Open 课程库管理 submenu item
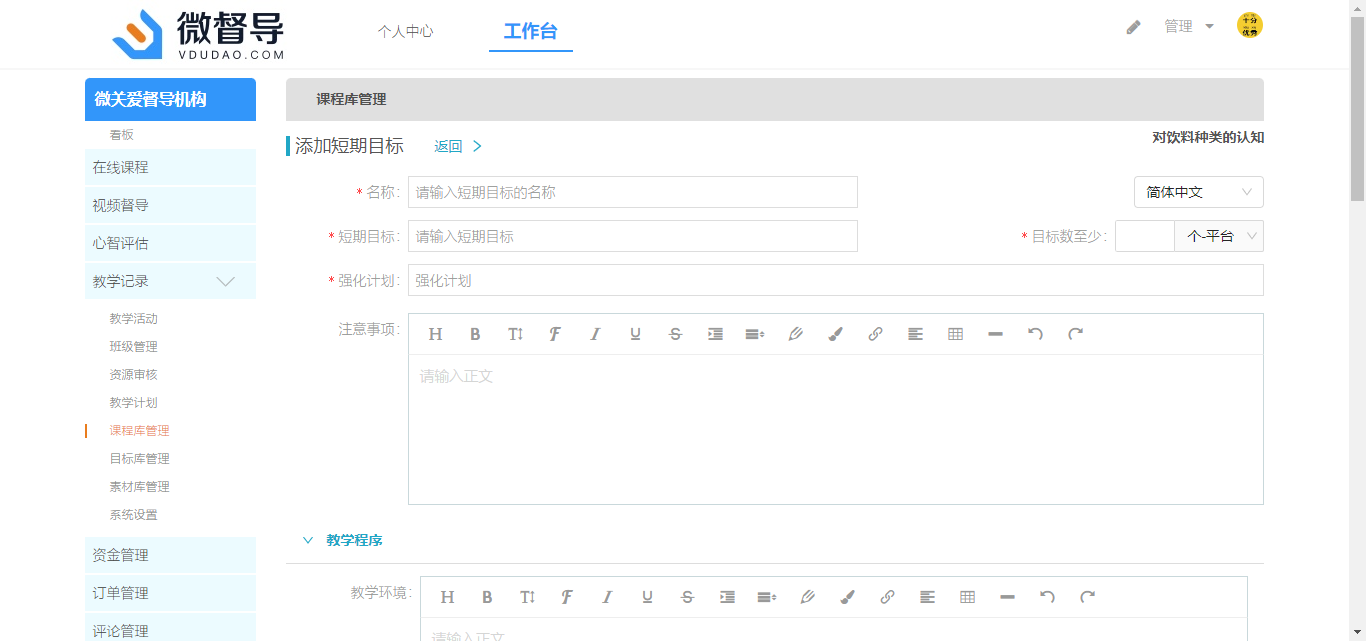This screenshot has width=1366, height=641. pyautogui.click(x=139, y=431)
